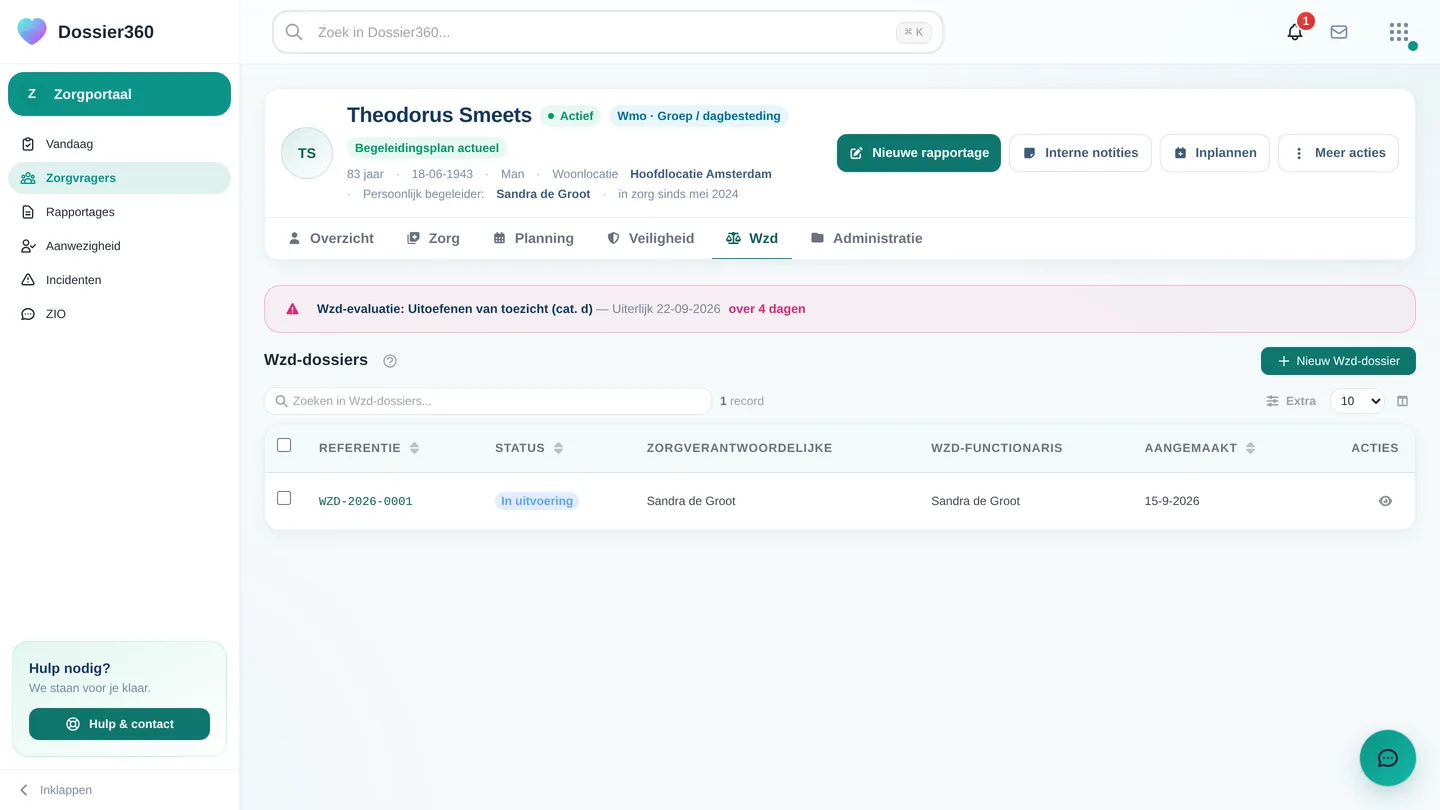This screenshot has height=810, width=1440.
Task: View the WZD-2026-0001 dossier via eye icon
Action: [1385, 501]
